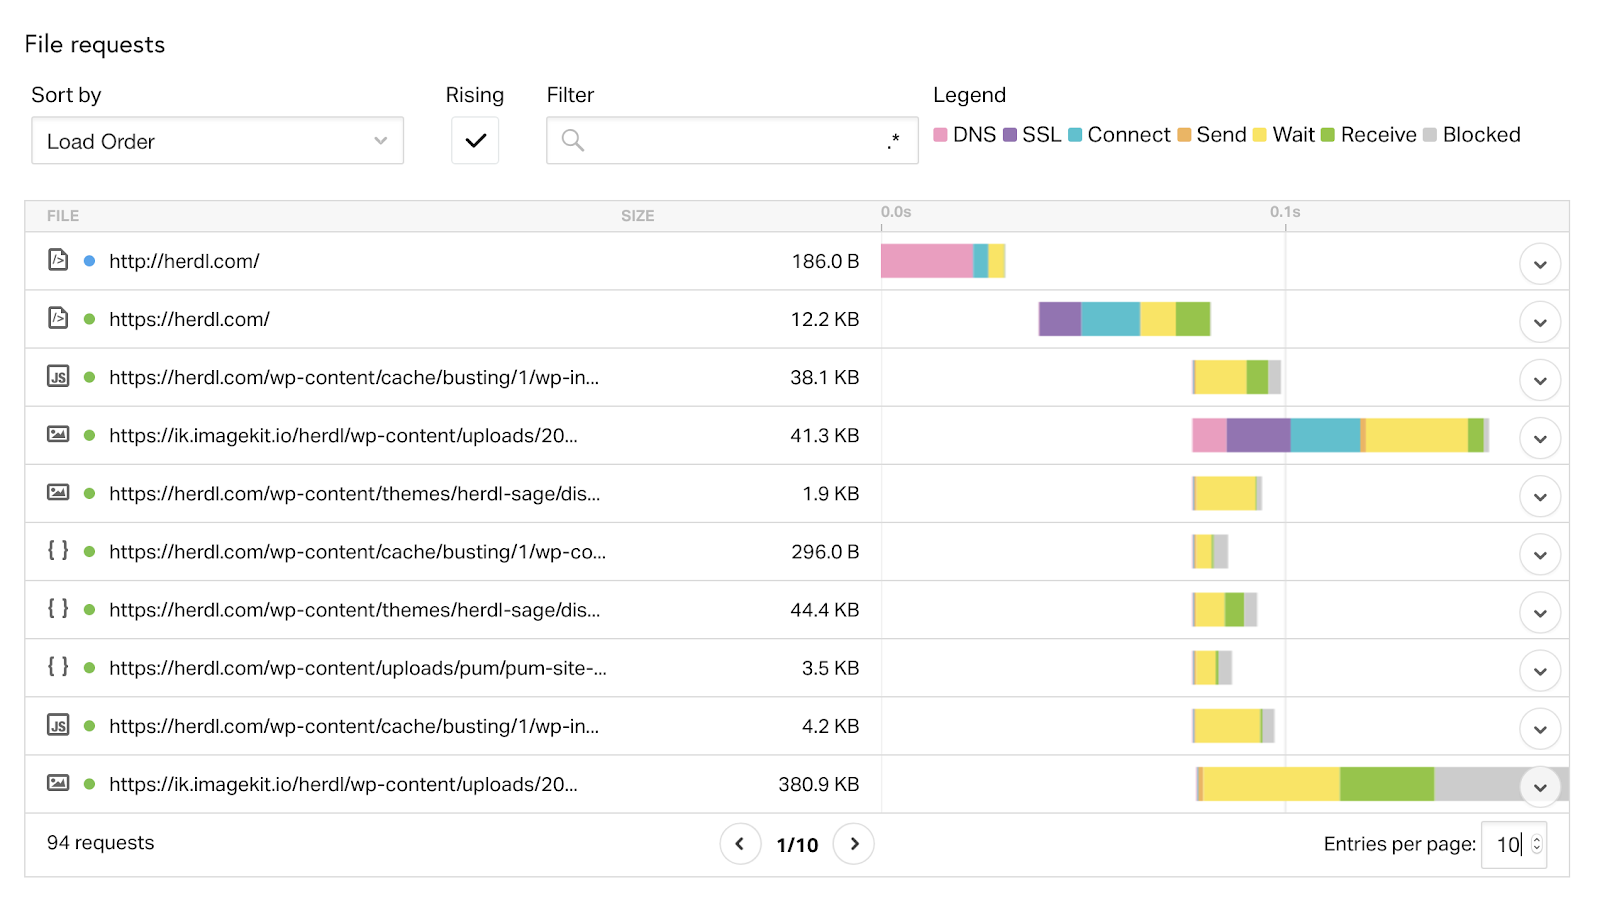Toggle the Rising checkbox

tap(474, 140)
